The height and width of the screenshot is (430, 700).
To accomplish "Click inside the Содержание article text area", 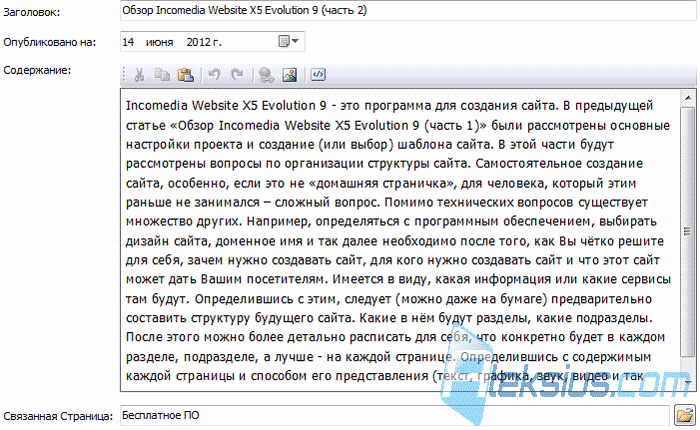I will coord(400,240).
